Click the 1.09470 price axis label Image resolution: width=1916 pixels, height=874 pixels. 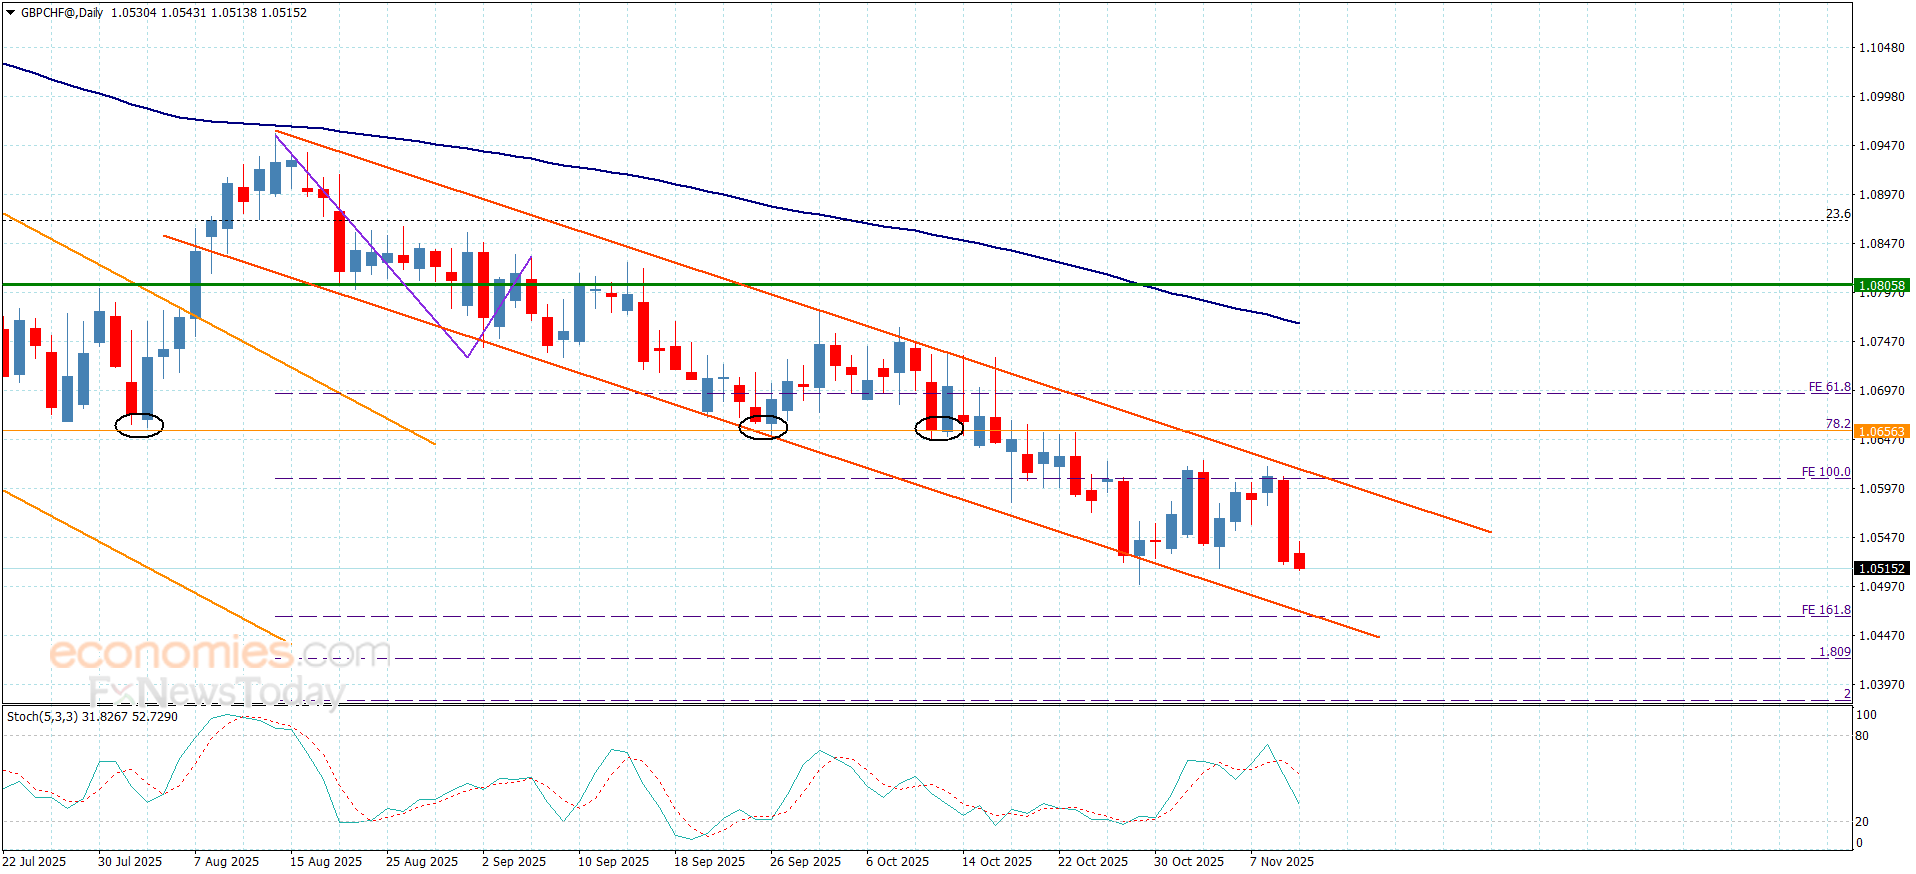(1881, 146)
